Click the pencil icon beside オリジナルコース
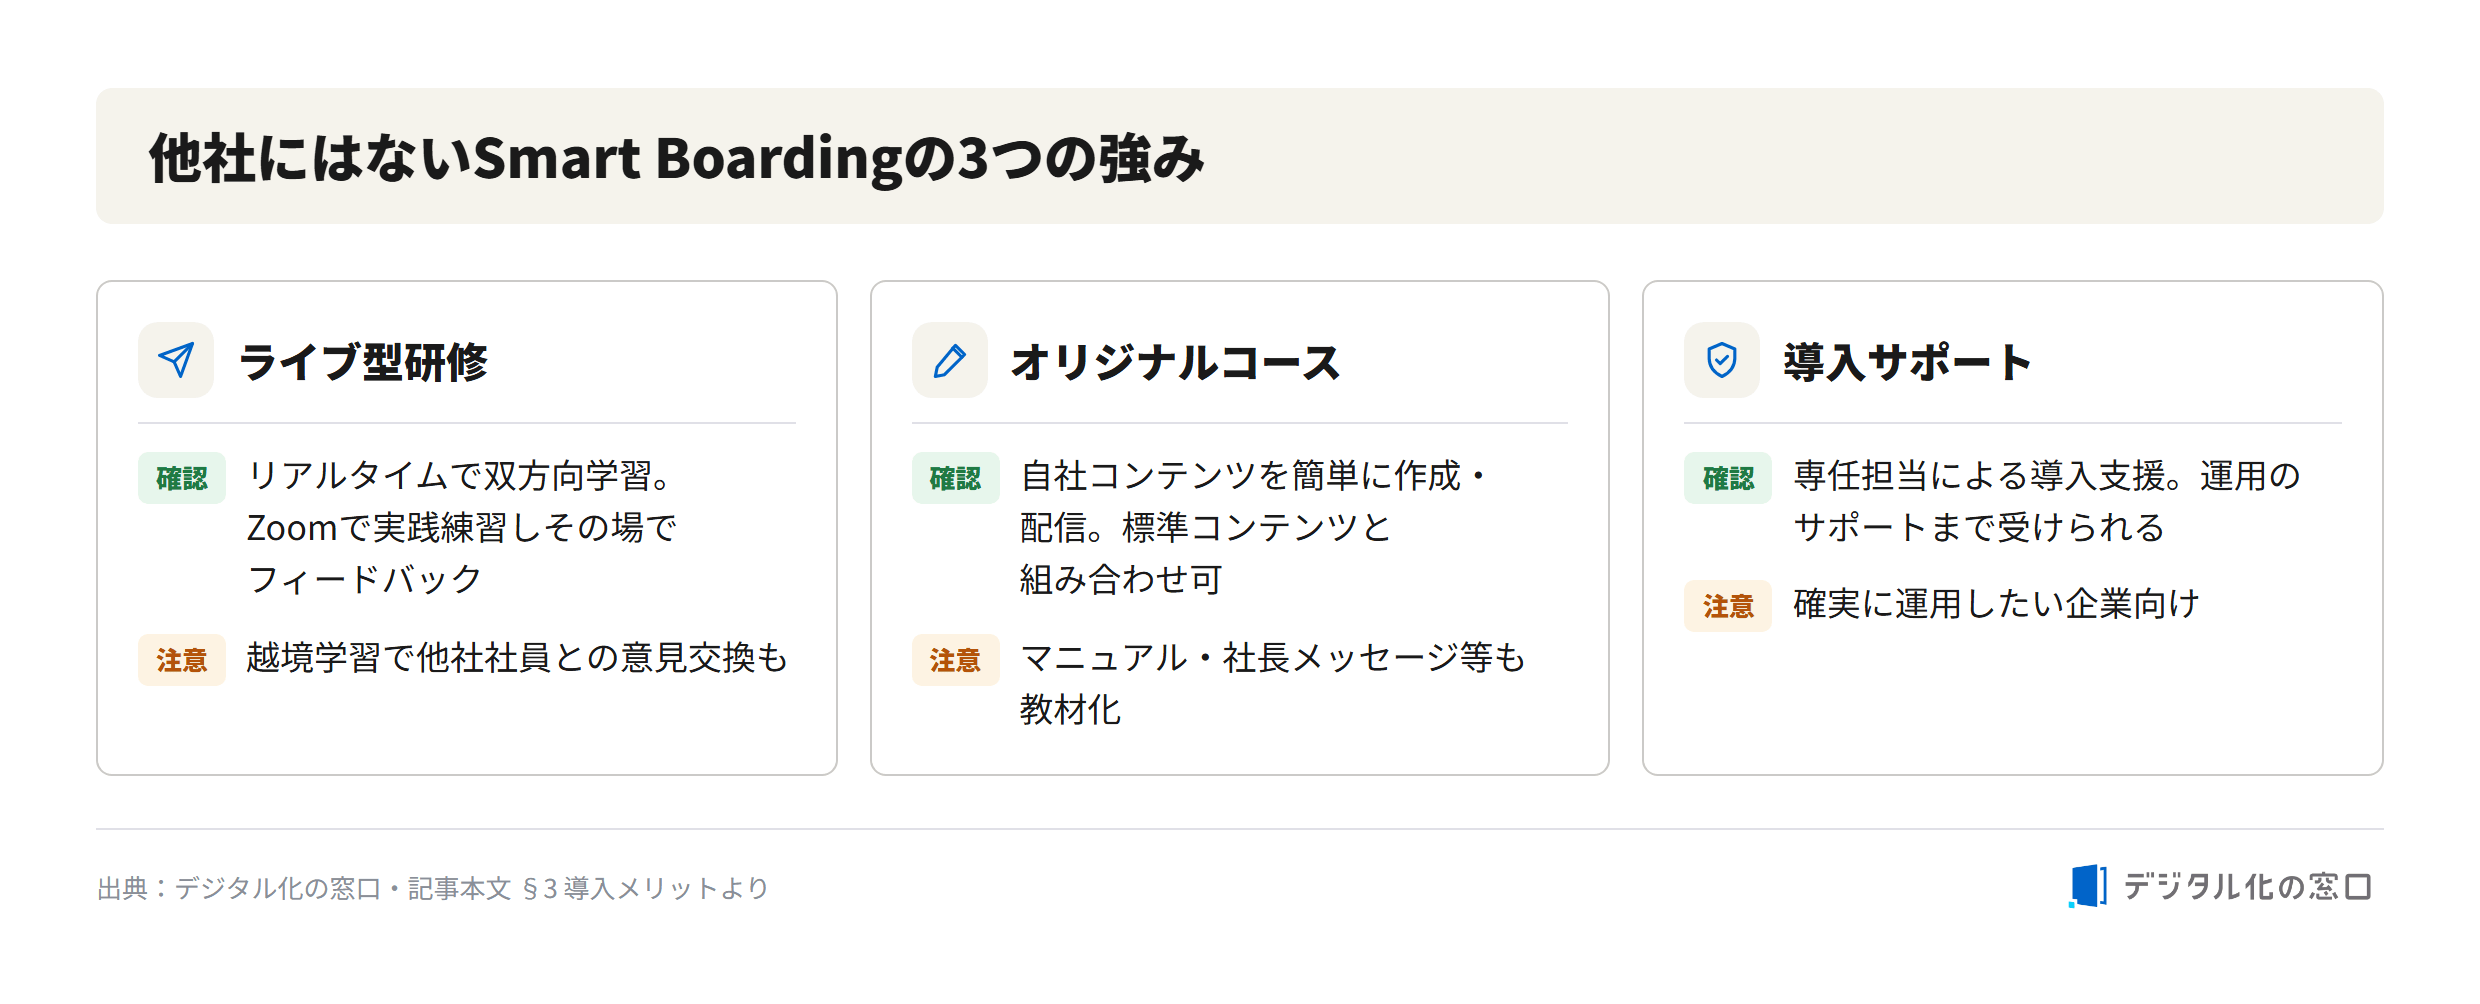This screenshot has width=2480, height=1004. 949,360
